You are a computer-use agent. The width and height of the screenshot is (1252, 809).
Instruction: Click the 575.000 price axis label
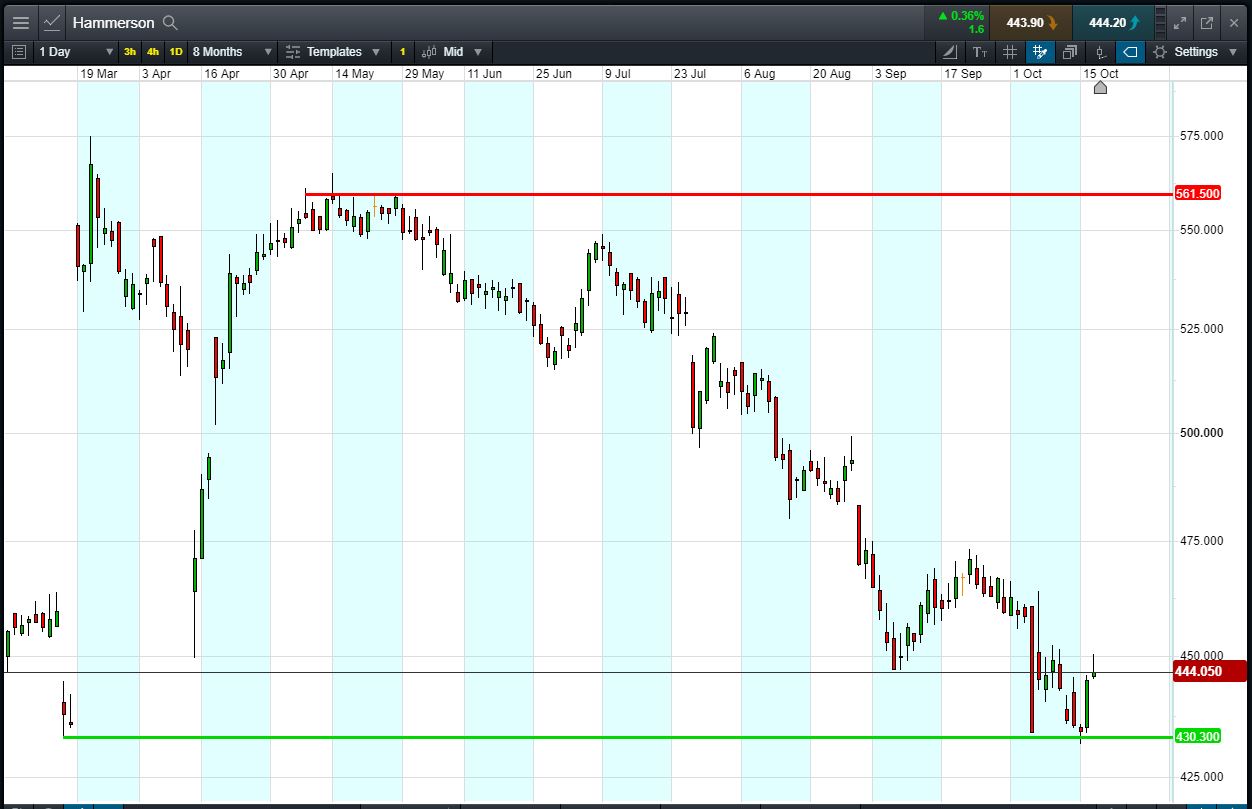[1200, 136]
